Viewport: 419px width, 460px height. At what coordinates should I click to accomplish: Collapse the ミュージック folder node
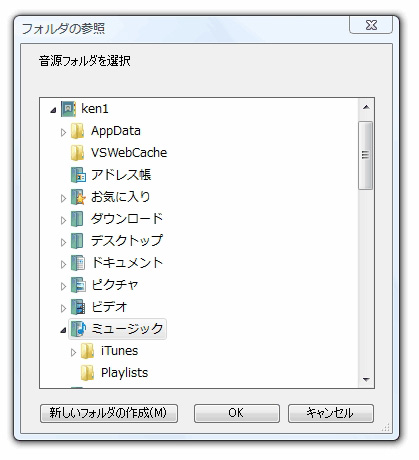pyautogui.click(x=63, y=330)
